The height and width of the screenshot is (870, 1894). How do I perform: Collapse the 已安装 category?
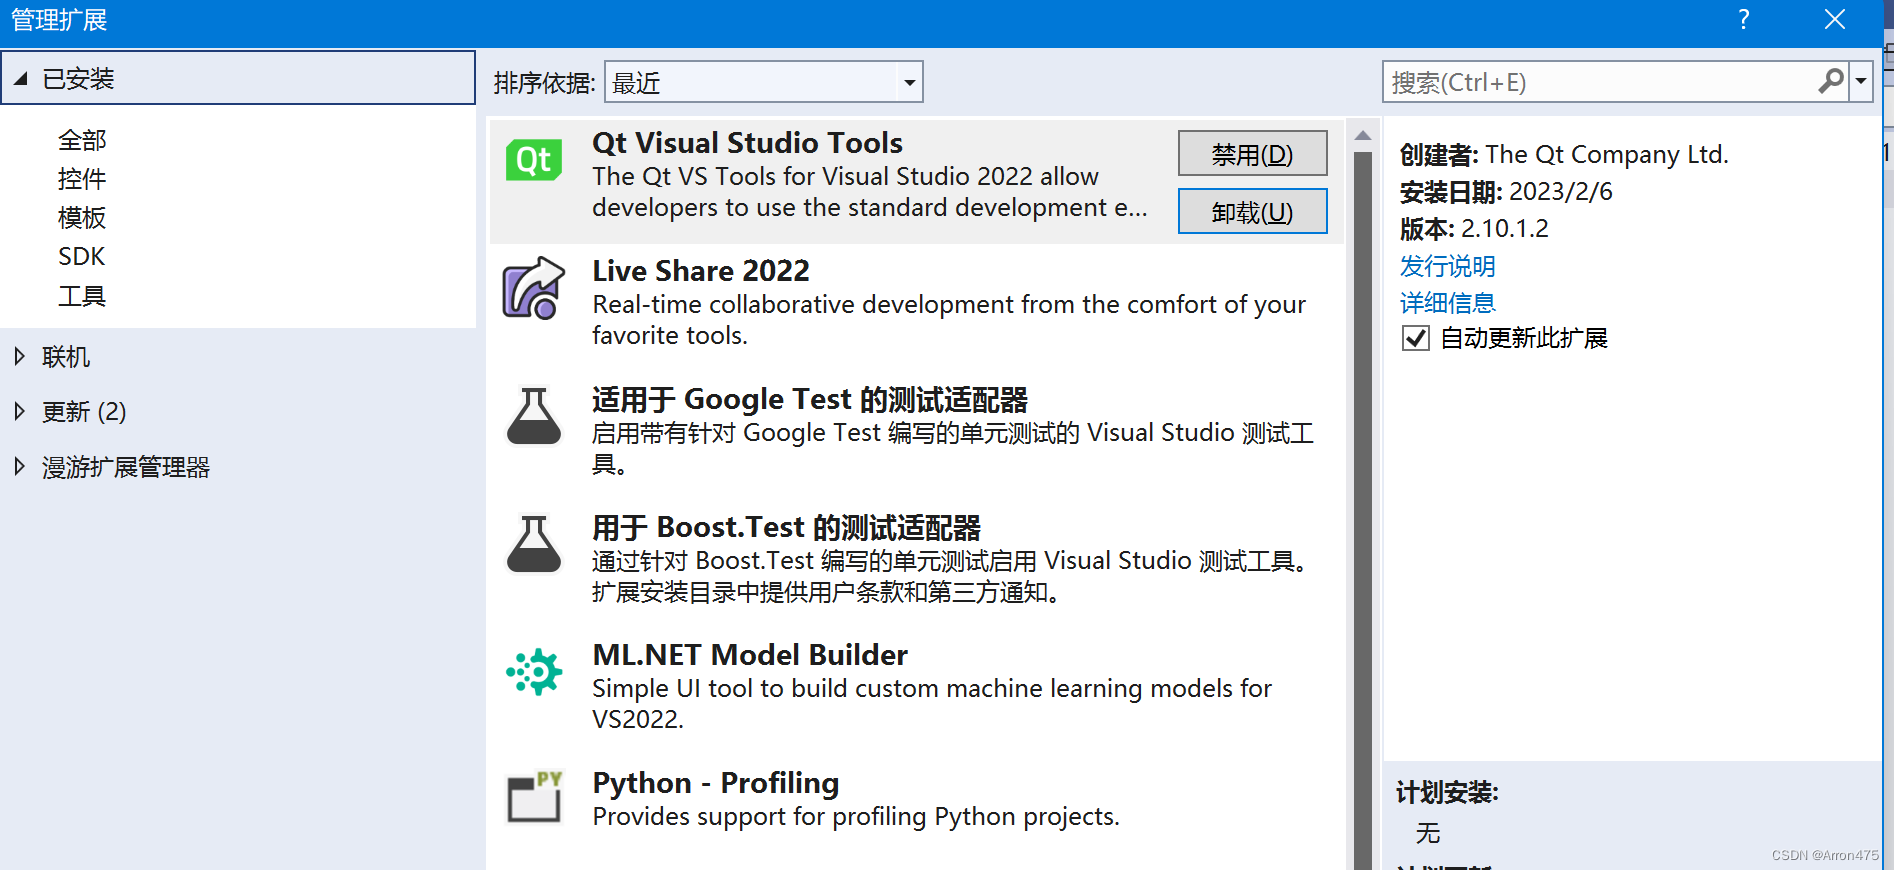pyautogui.click(x=20, y=78)
